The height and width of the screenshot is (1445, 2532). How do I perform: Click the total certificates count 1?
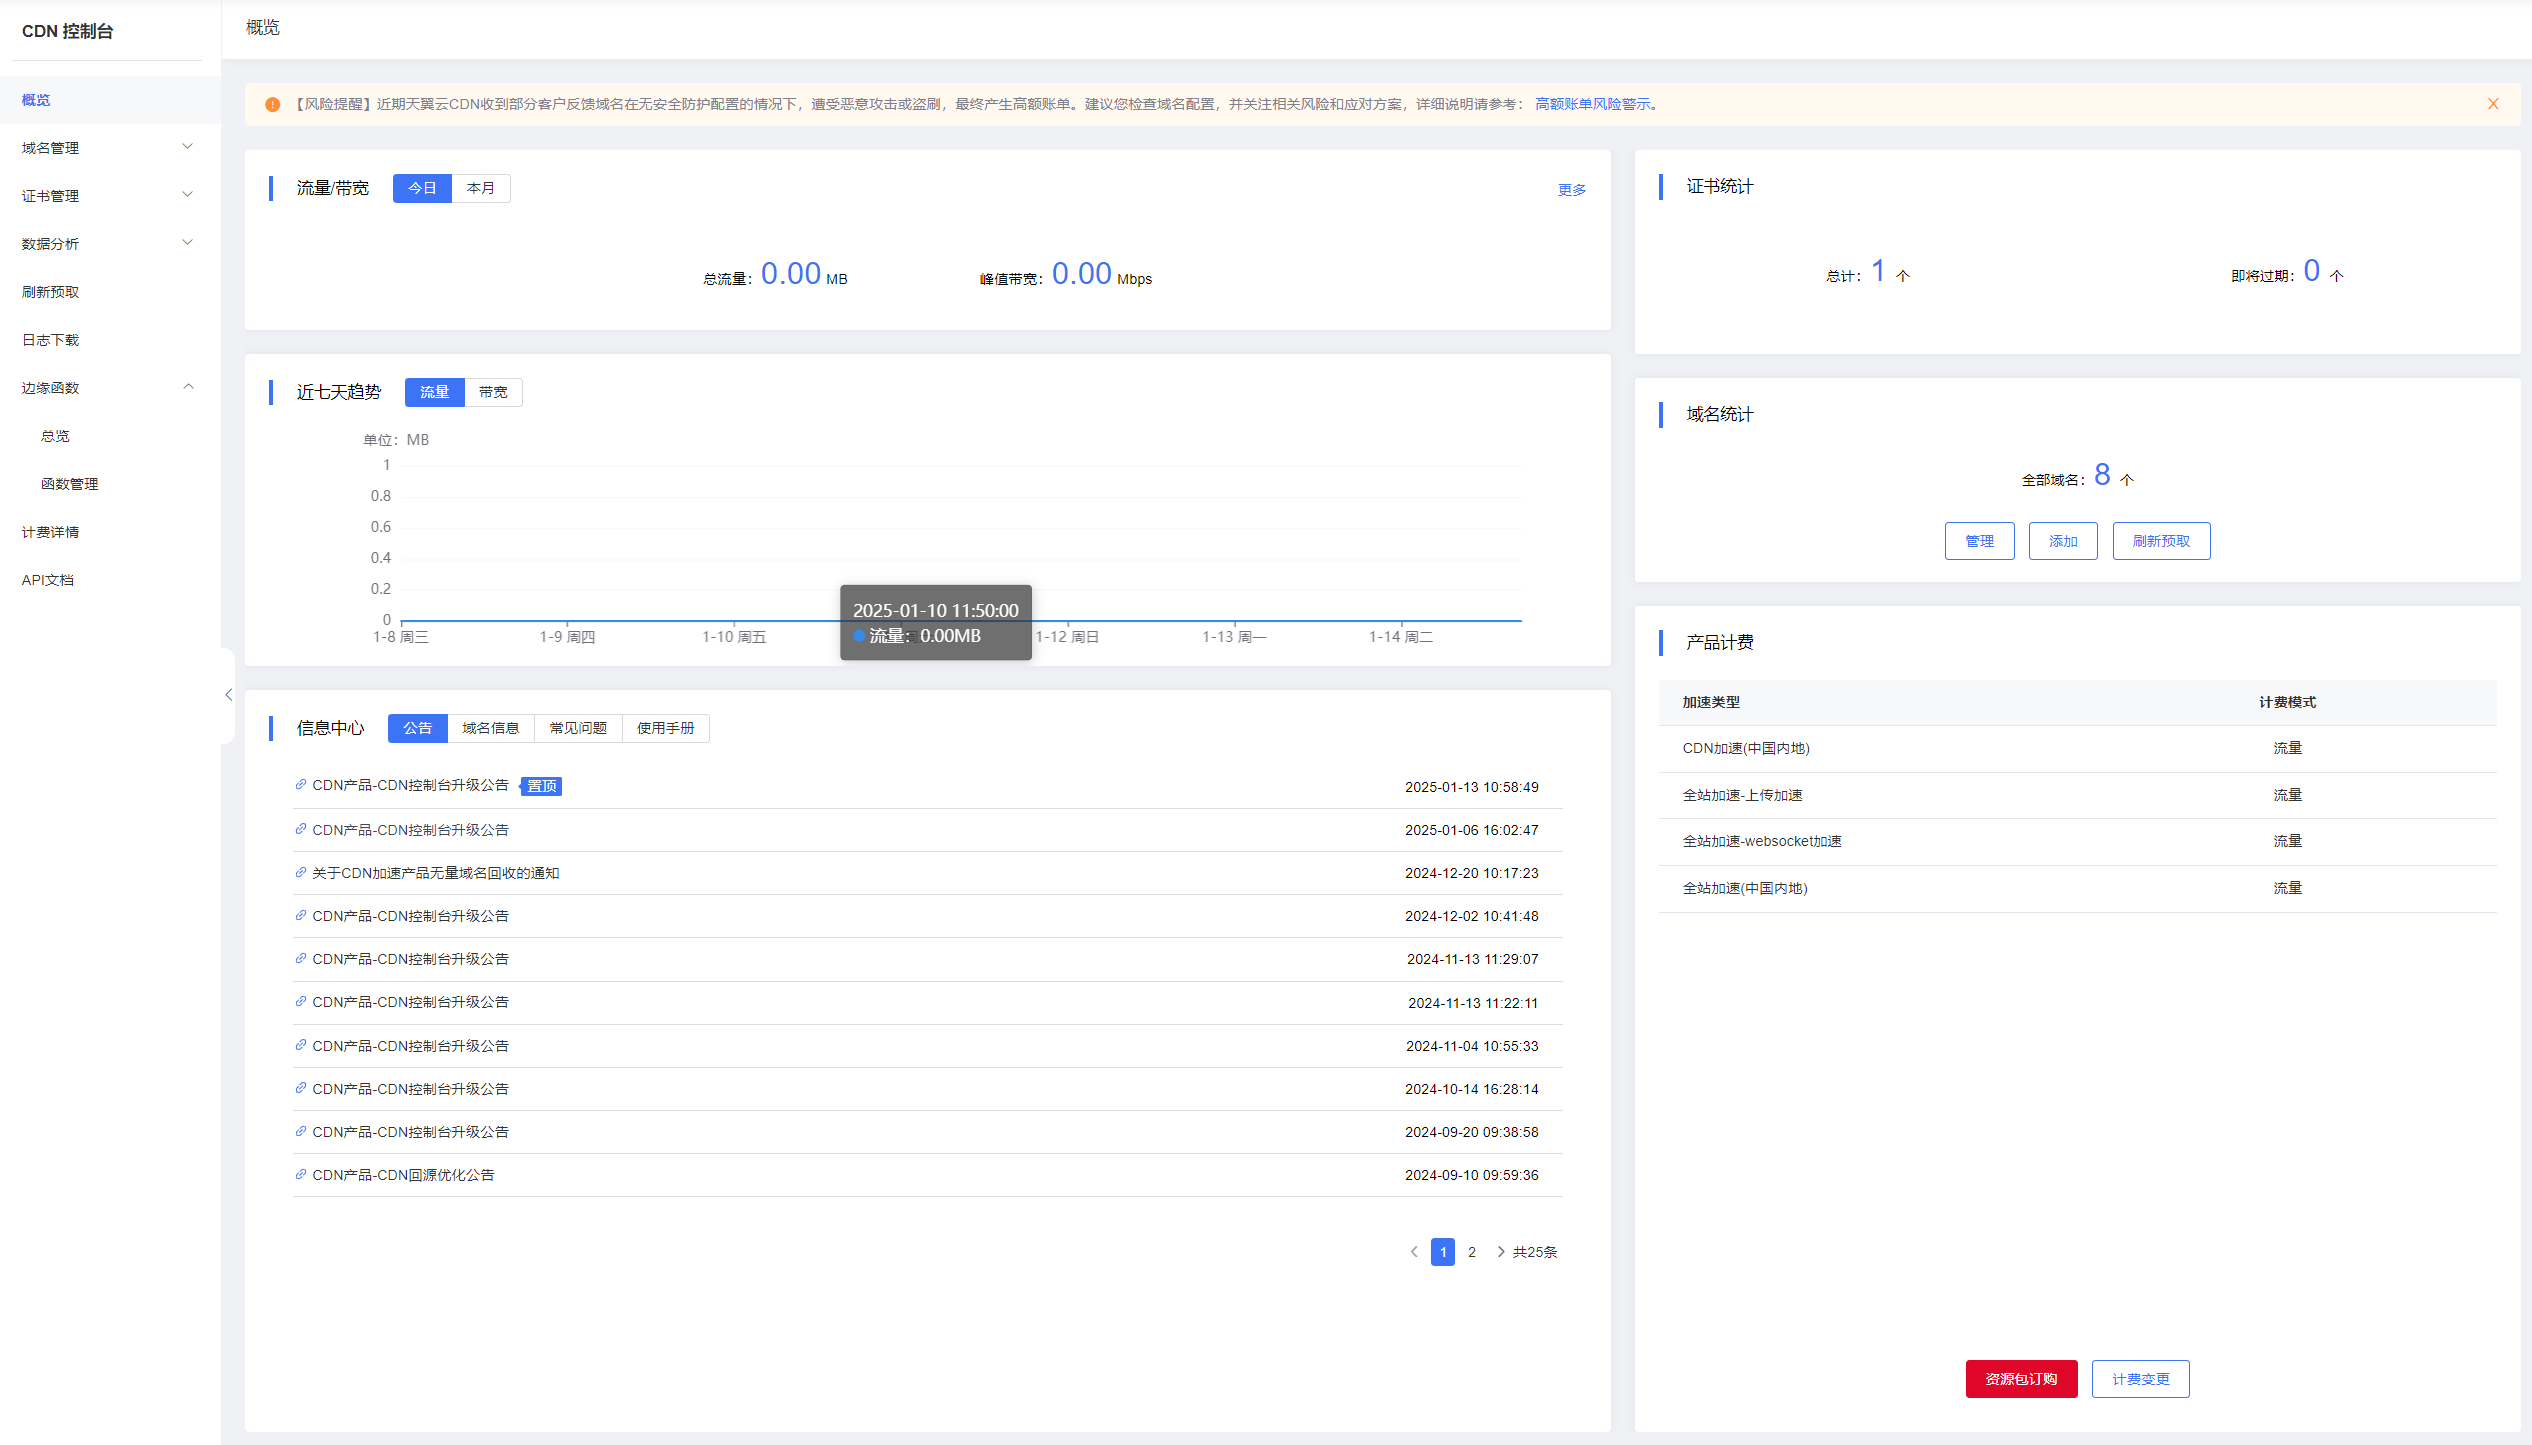tap(1878, 271)
